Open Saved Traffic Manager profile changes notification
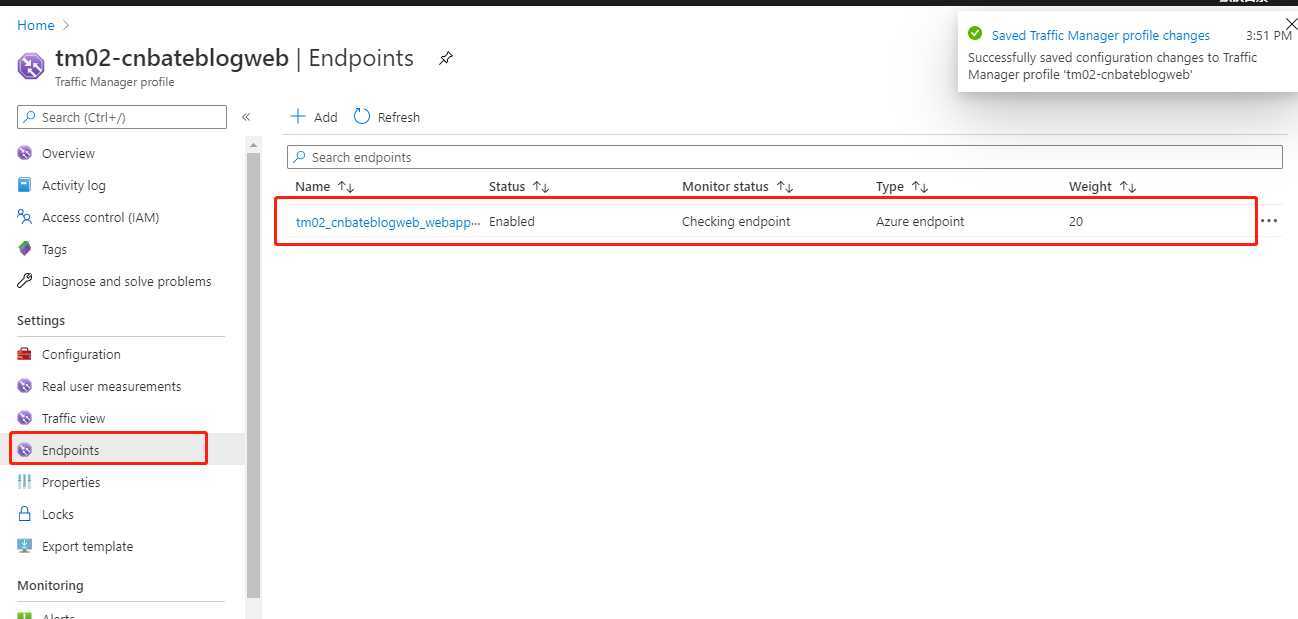This screenshot has width=1298, height=619. (x=1100, y=35)
